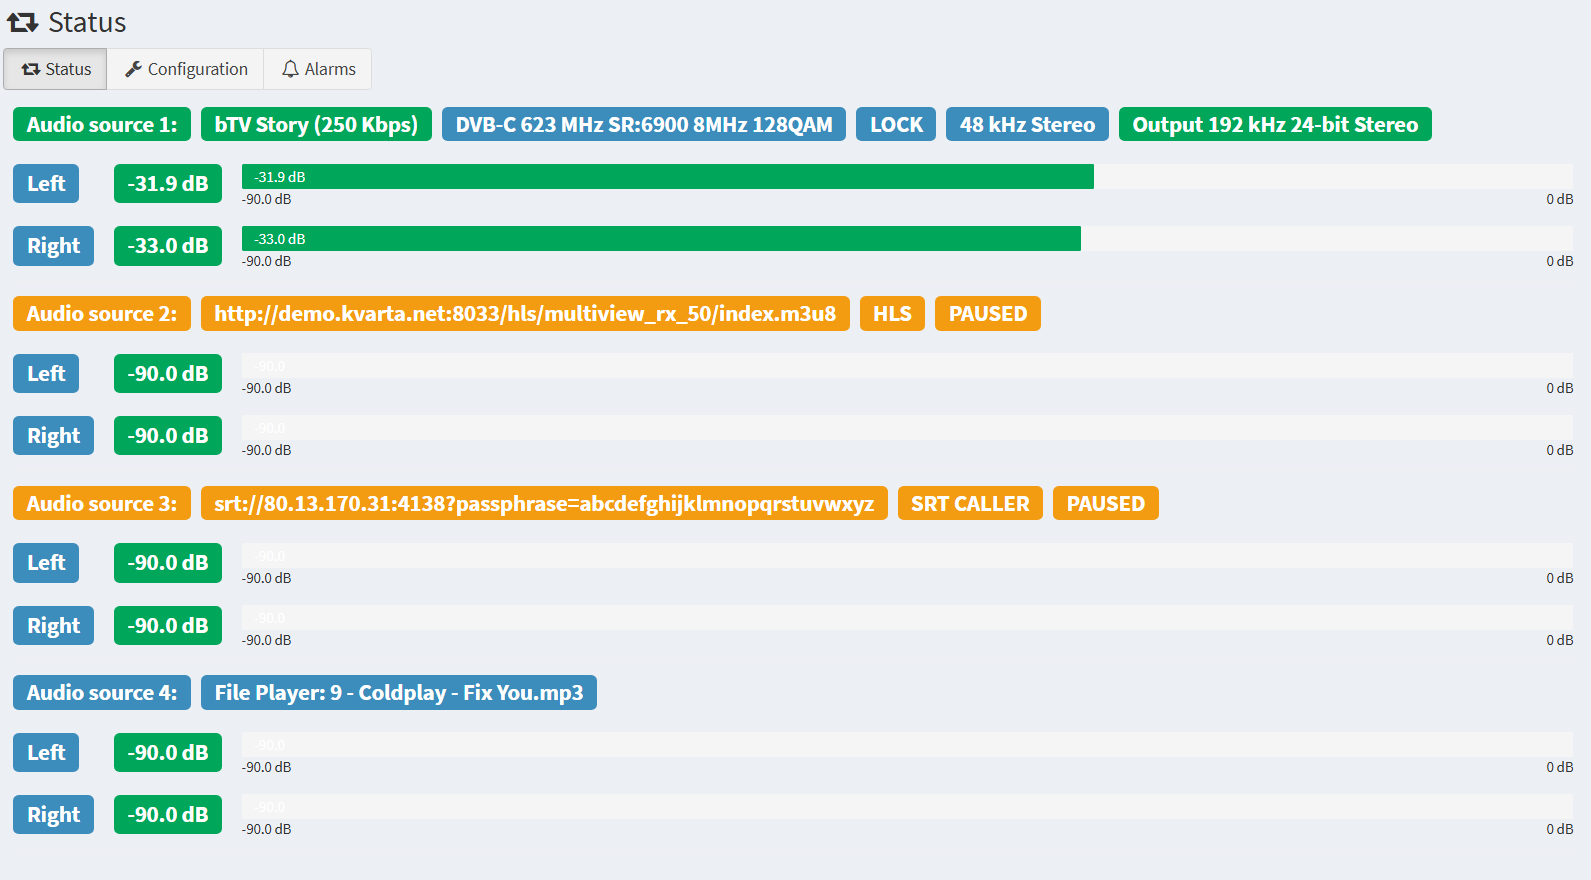1591x880 pixels.
Task: Click the -33.0 dB value badge
Action: (x=168, y=246)
